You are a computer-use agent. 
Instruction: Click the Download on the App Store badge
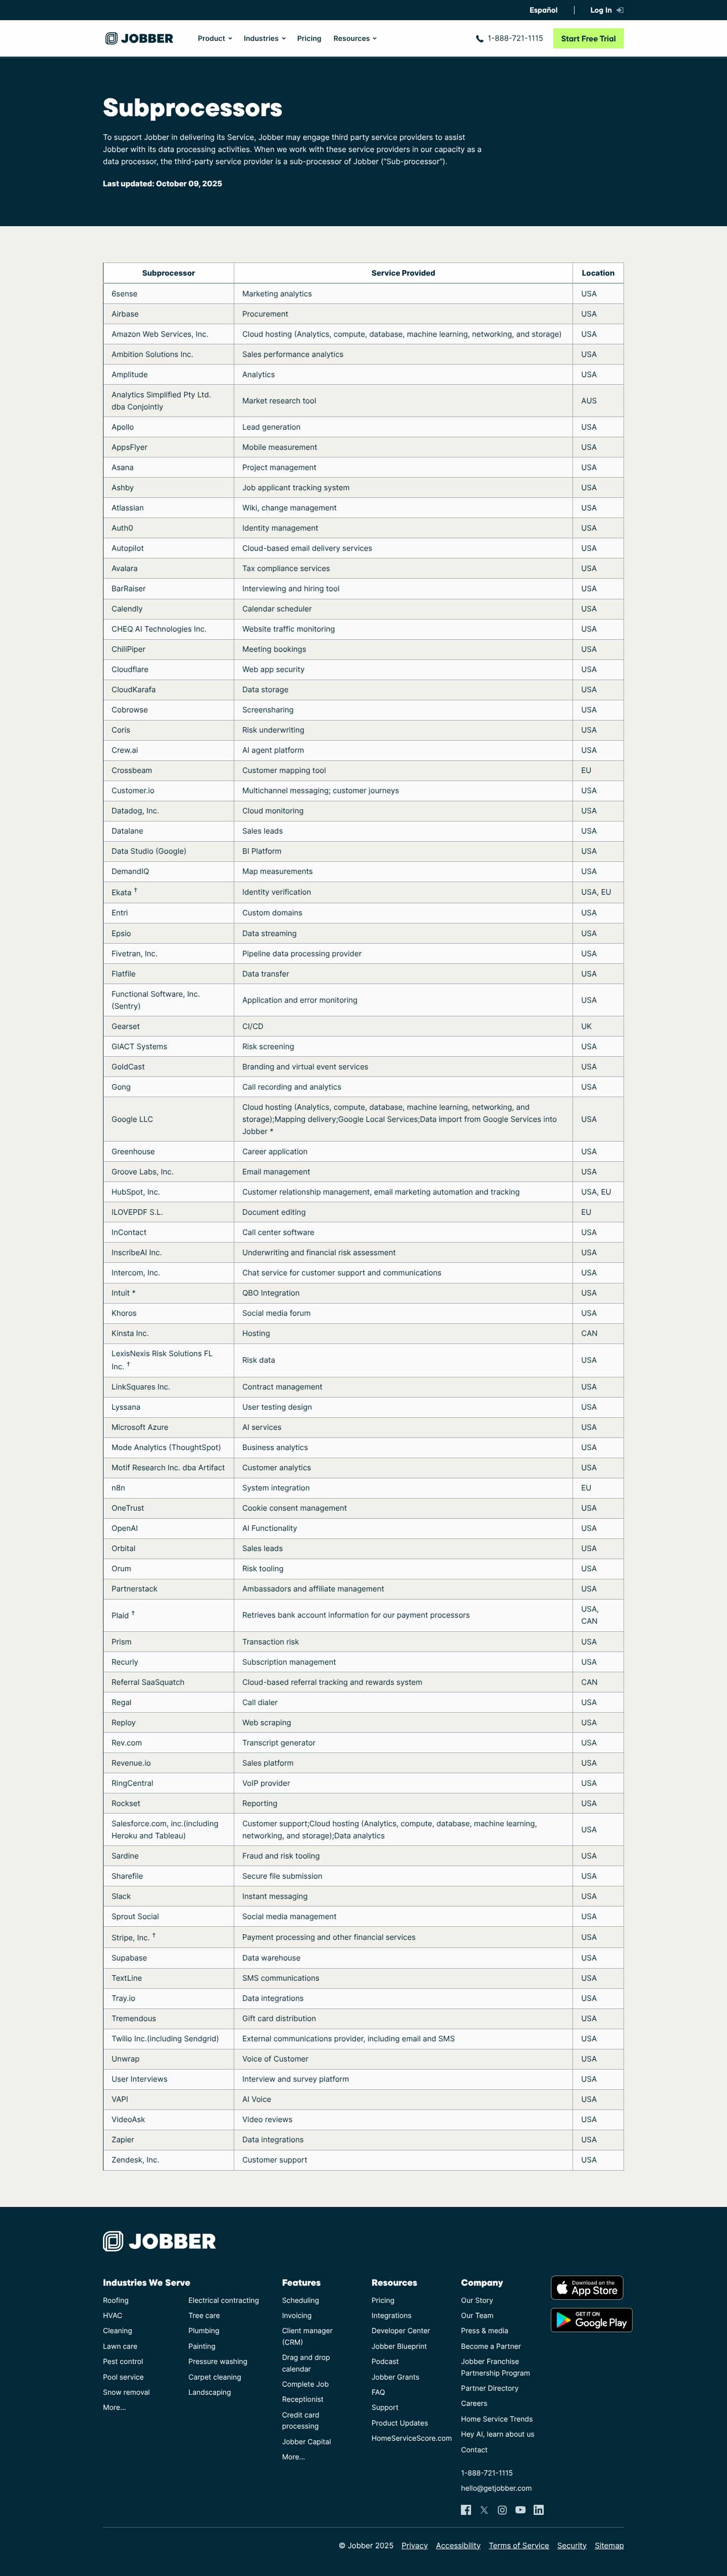[x=587, y=2288]
